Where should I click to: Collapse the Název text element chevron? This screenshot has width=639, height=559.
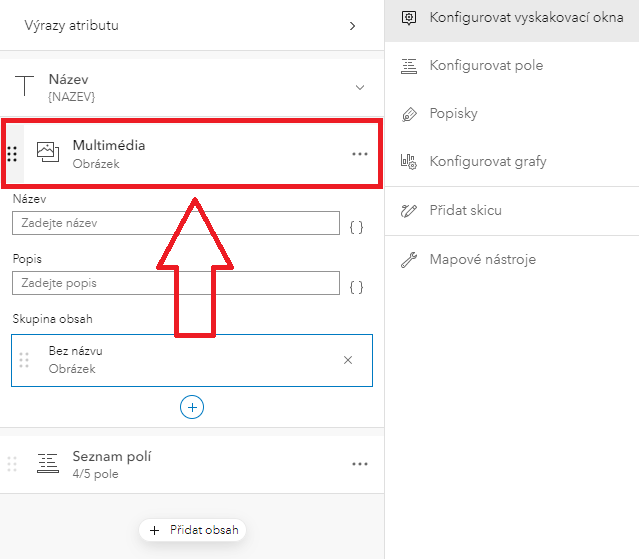click(360, 88)
